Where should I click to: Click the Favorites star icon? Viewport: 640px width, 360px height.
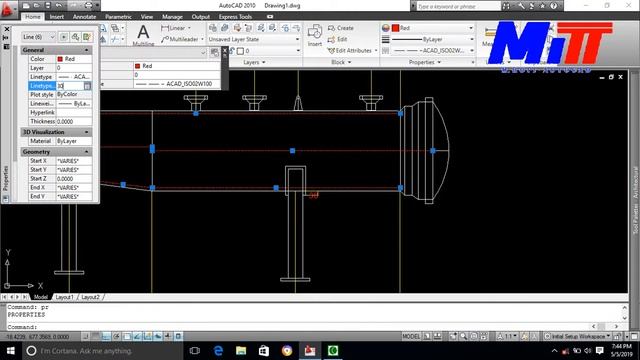coord(542,6)
